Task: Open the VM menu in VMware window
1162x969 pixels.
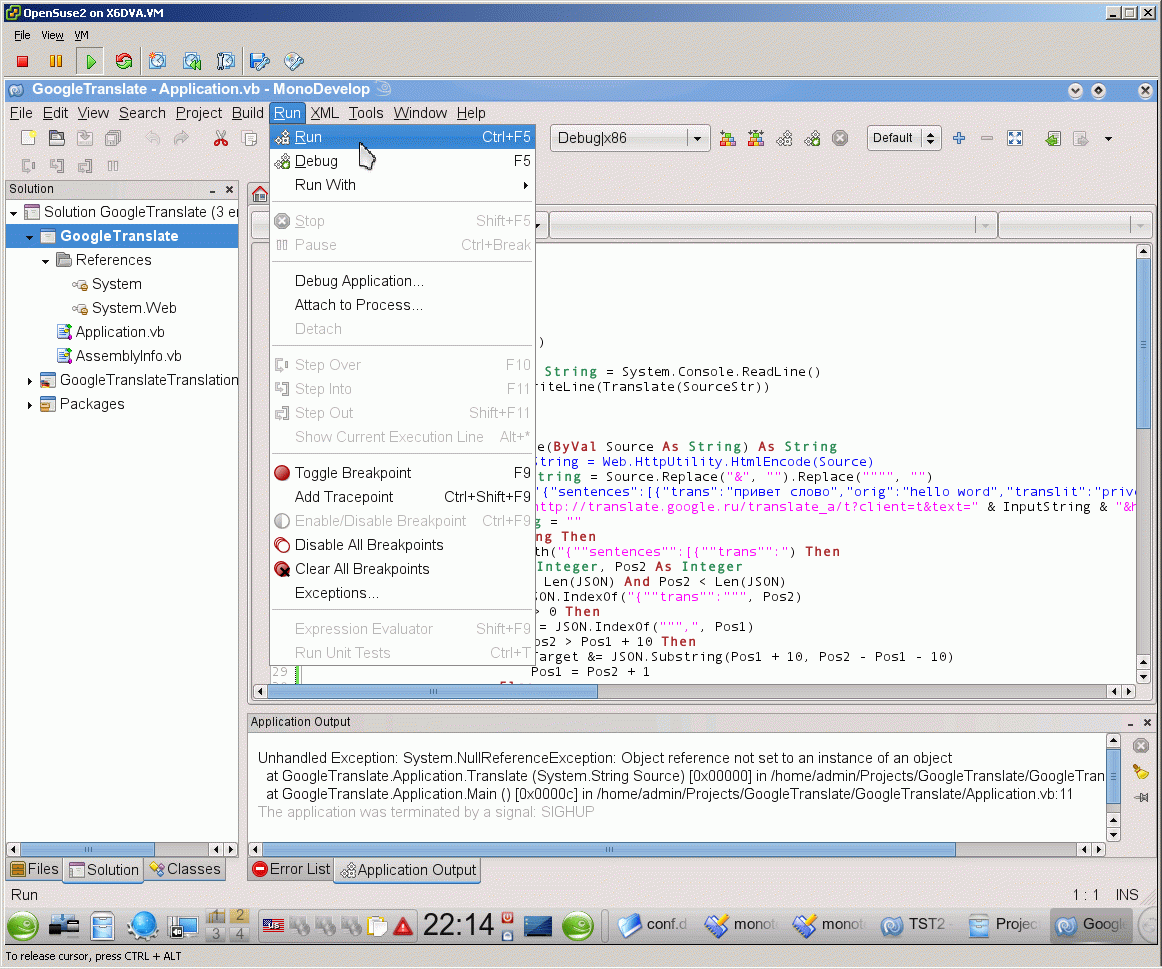Action: (x=82, y=35)
